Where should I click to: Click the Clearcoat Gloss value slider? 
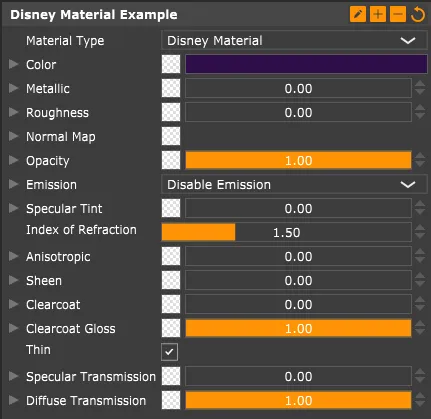click(298, 328)
